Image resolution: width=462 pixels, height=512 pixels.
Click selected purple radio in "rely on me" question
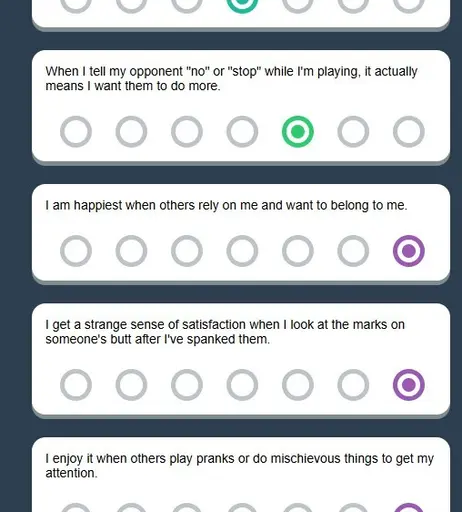(409, 251)
